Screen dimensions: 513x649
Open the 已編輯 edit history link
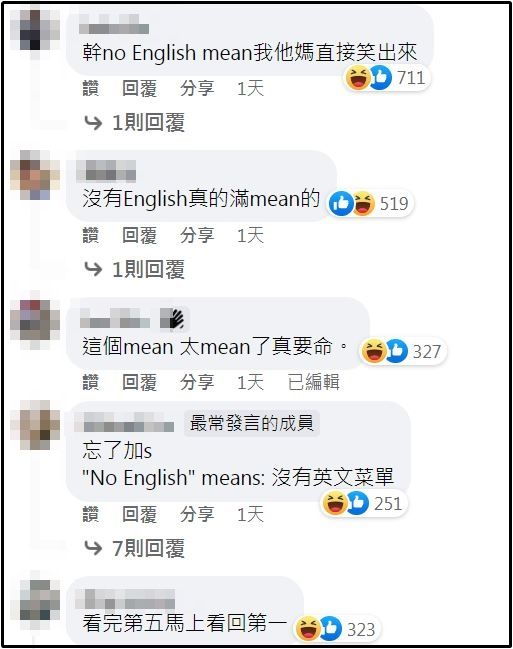click(x=313, y=382)
